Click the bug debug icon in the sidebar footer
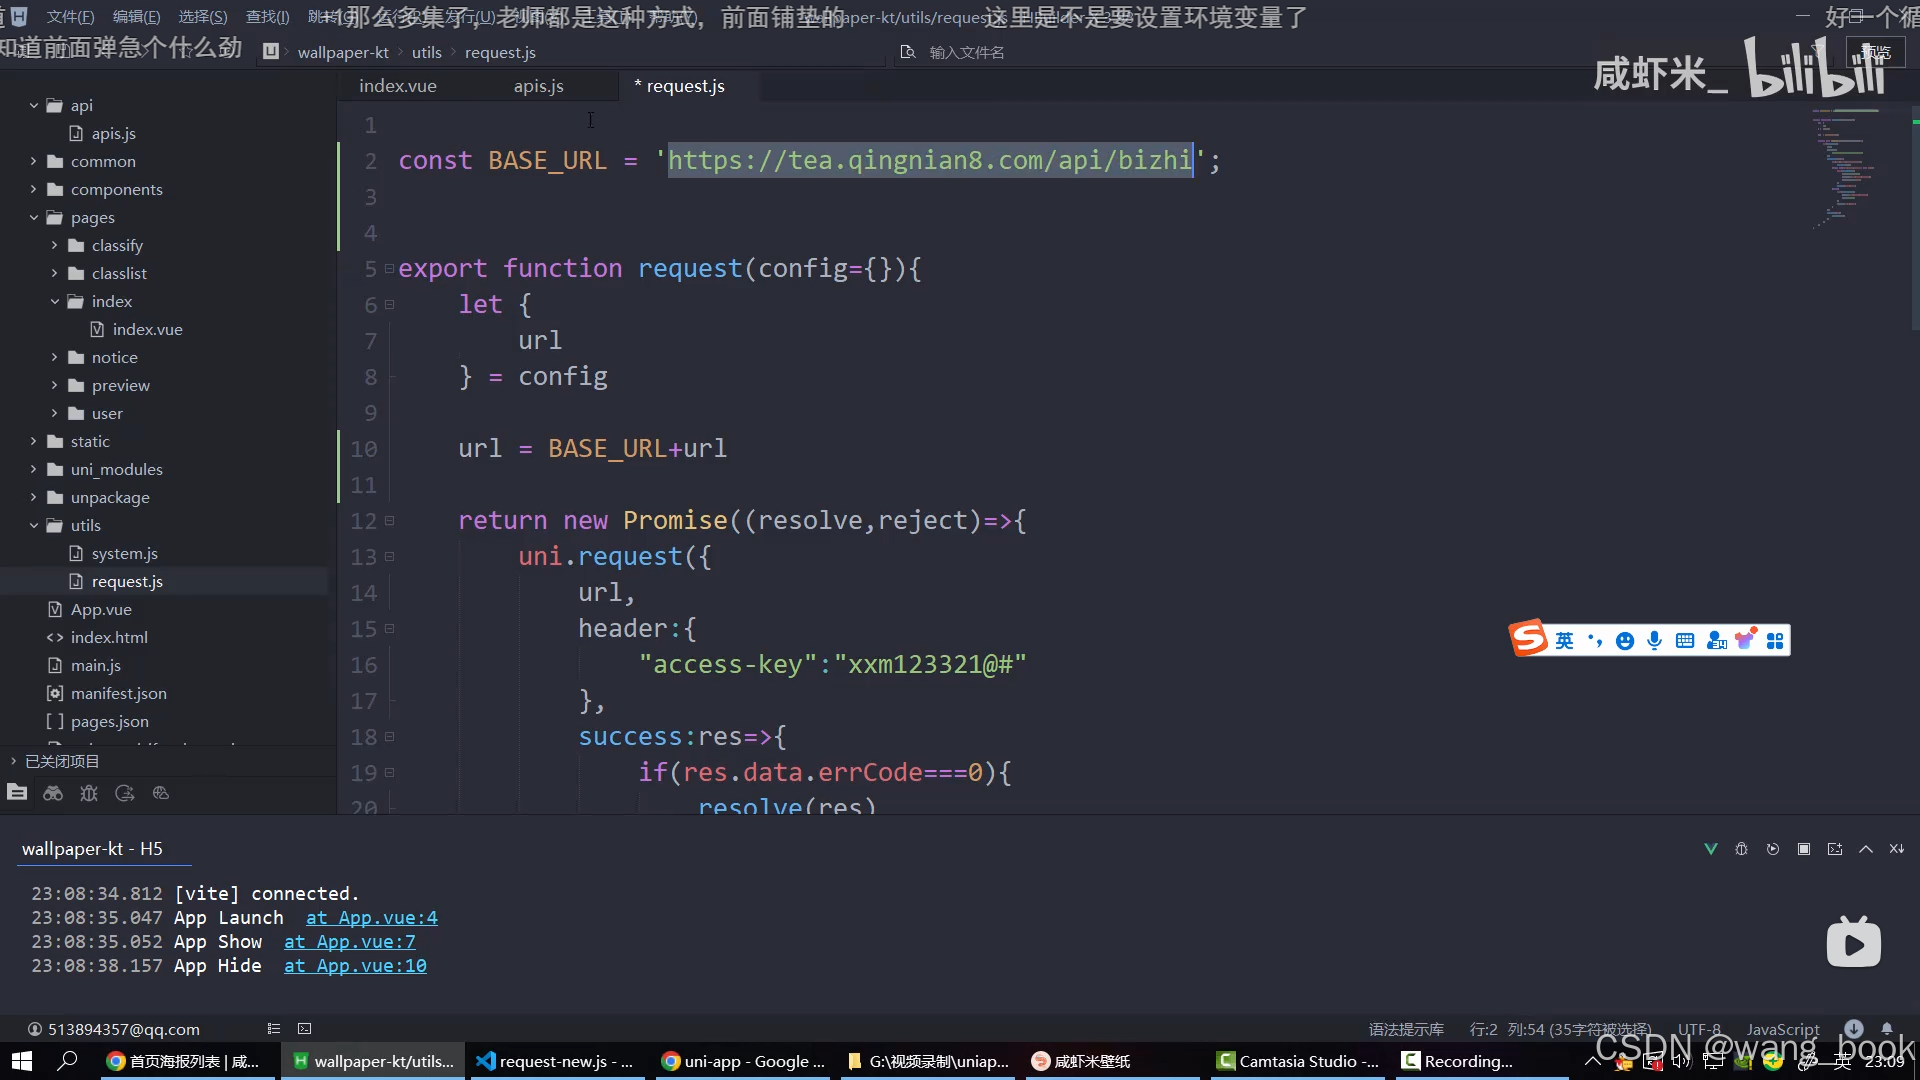This screenshot has height=1080, width=1920. 89,793
